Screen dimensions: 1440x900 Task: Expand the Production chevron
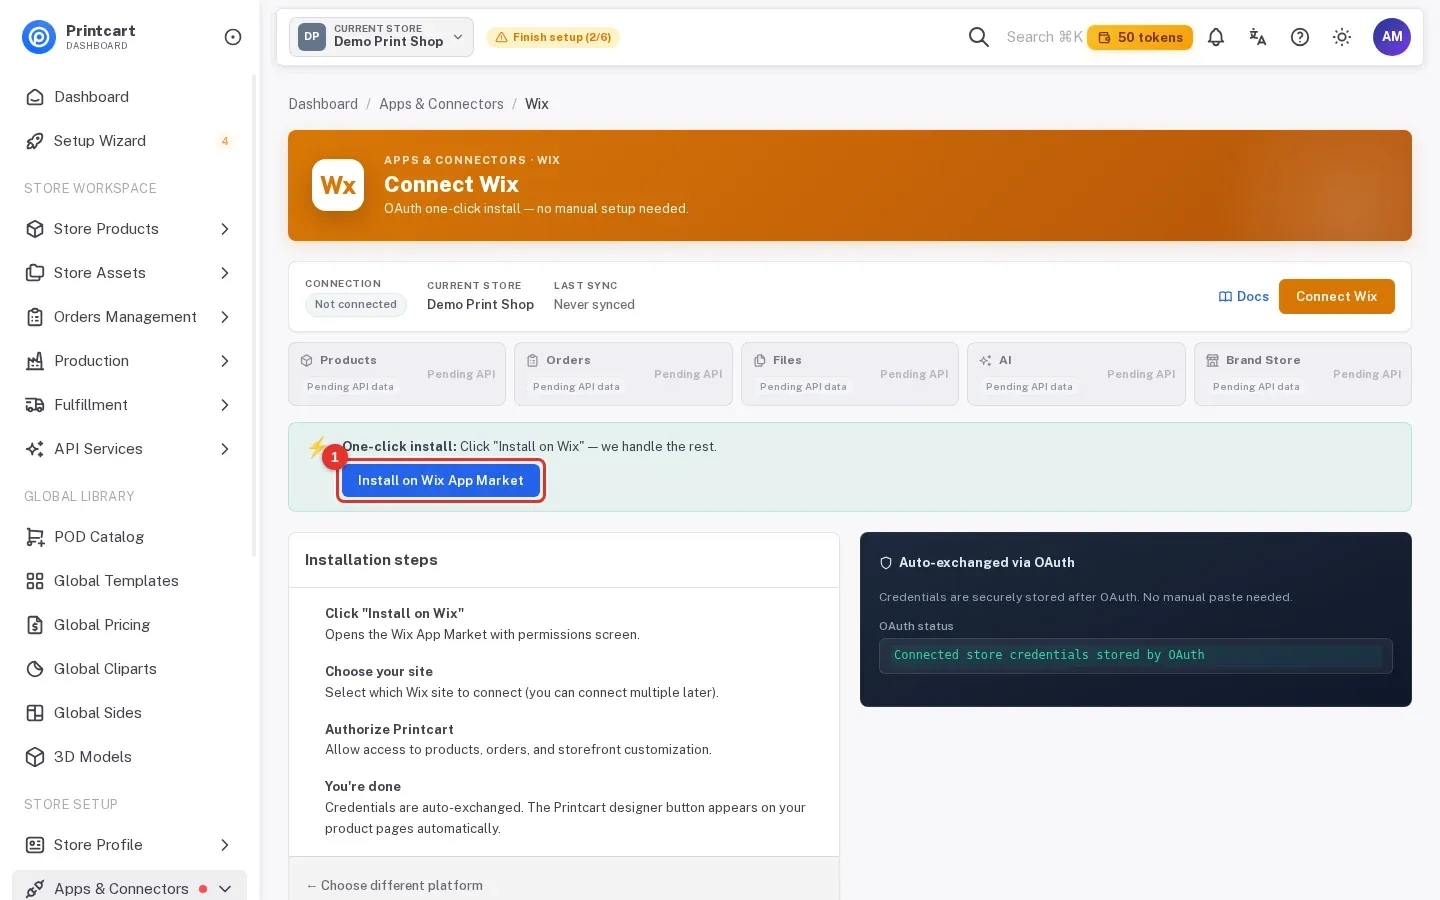(225, 361)
